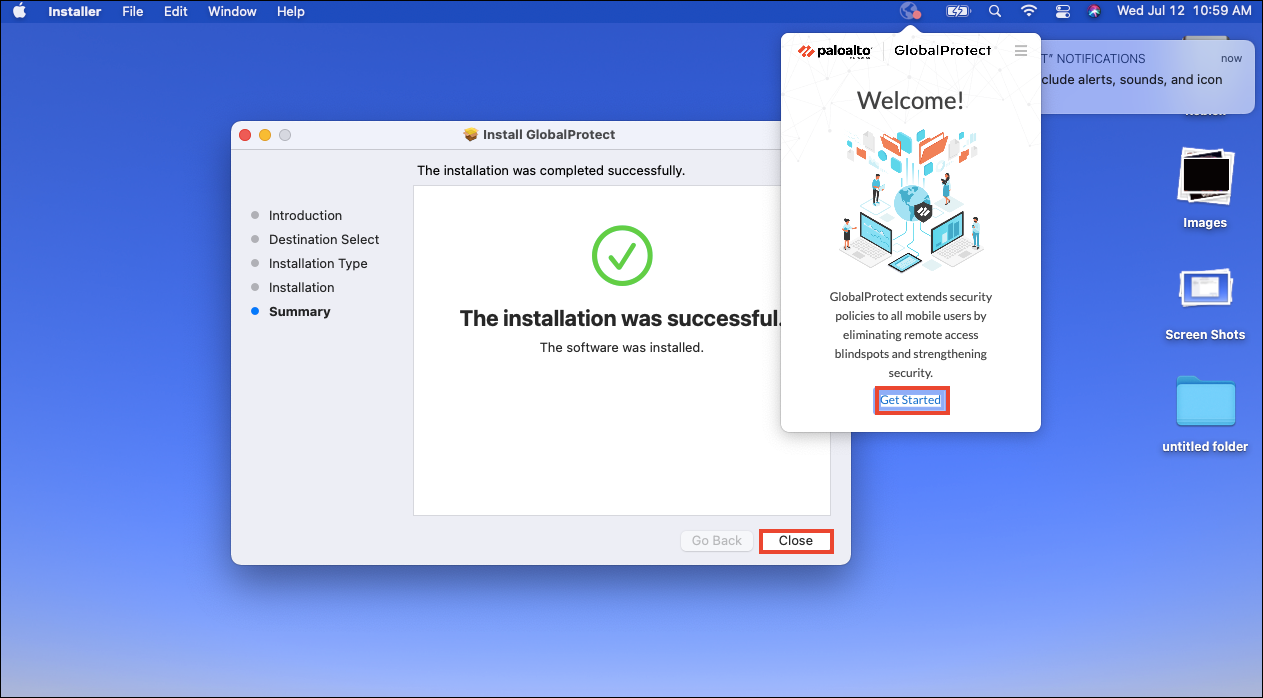This screenshot has width=1263, height=698.
Task: Open the Edit menu
Action: (176, 11)
